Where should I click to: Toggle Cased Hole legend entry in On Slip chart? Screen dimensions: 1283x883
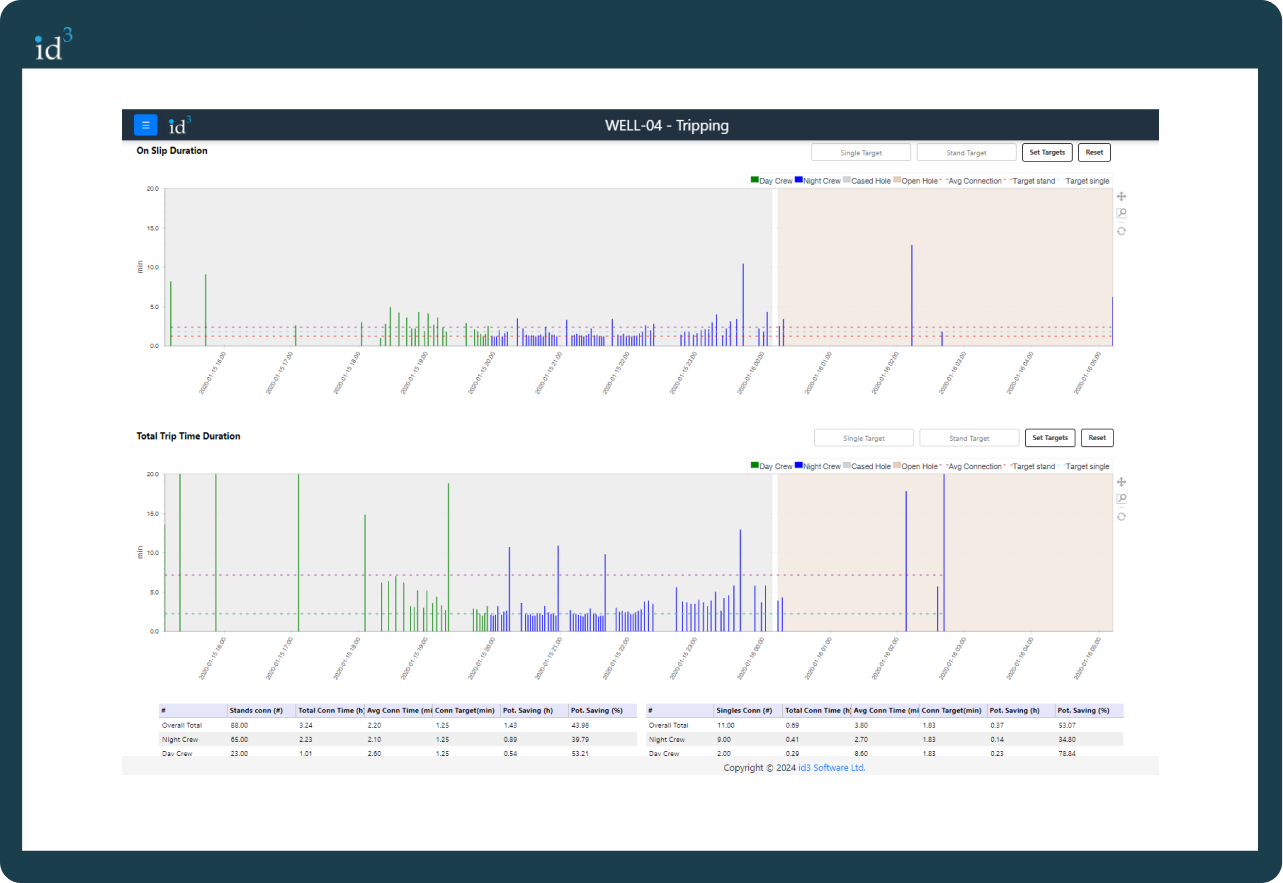[867, 181]
